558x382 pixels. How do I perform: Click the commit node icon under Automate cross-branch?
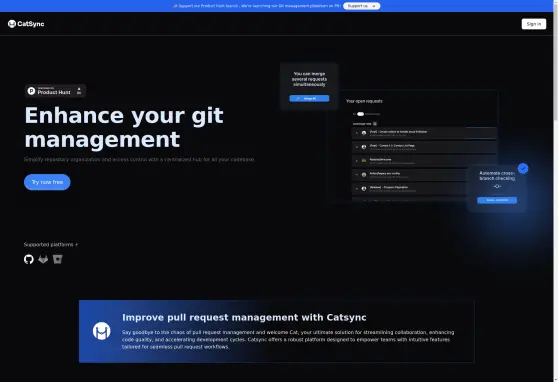click(x=497, y=186)
